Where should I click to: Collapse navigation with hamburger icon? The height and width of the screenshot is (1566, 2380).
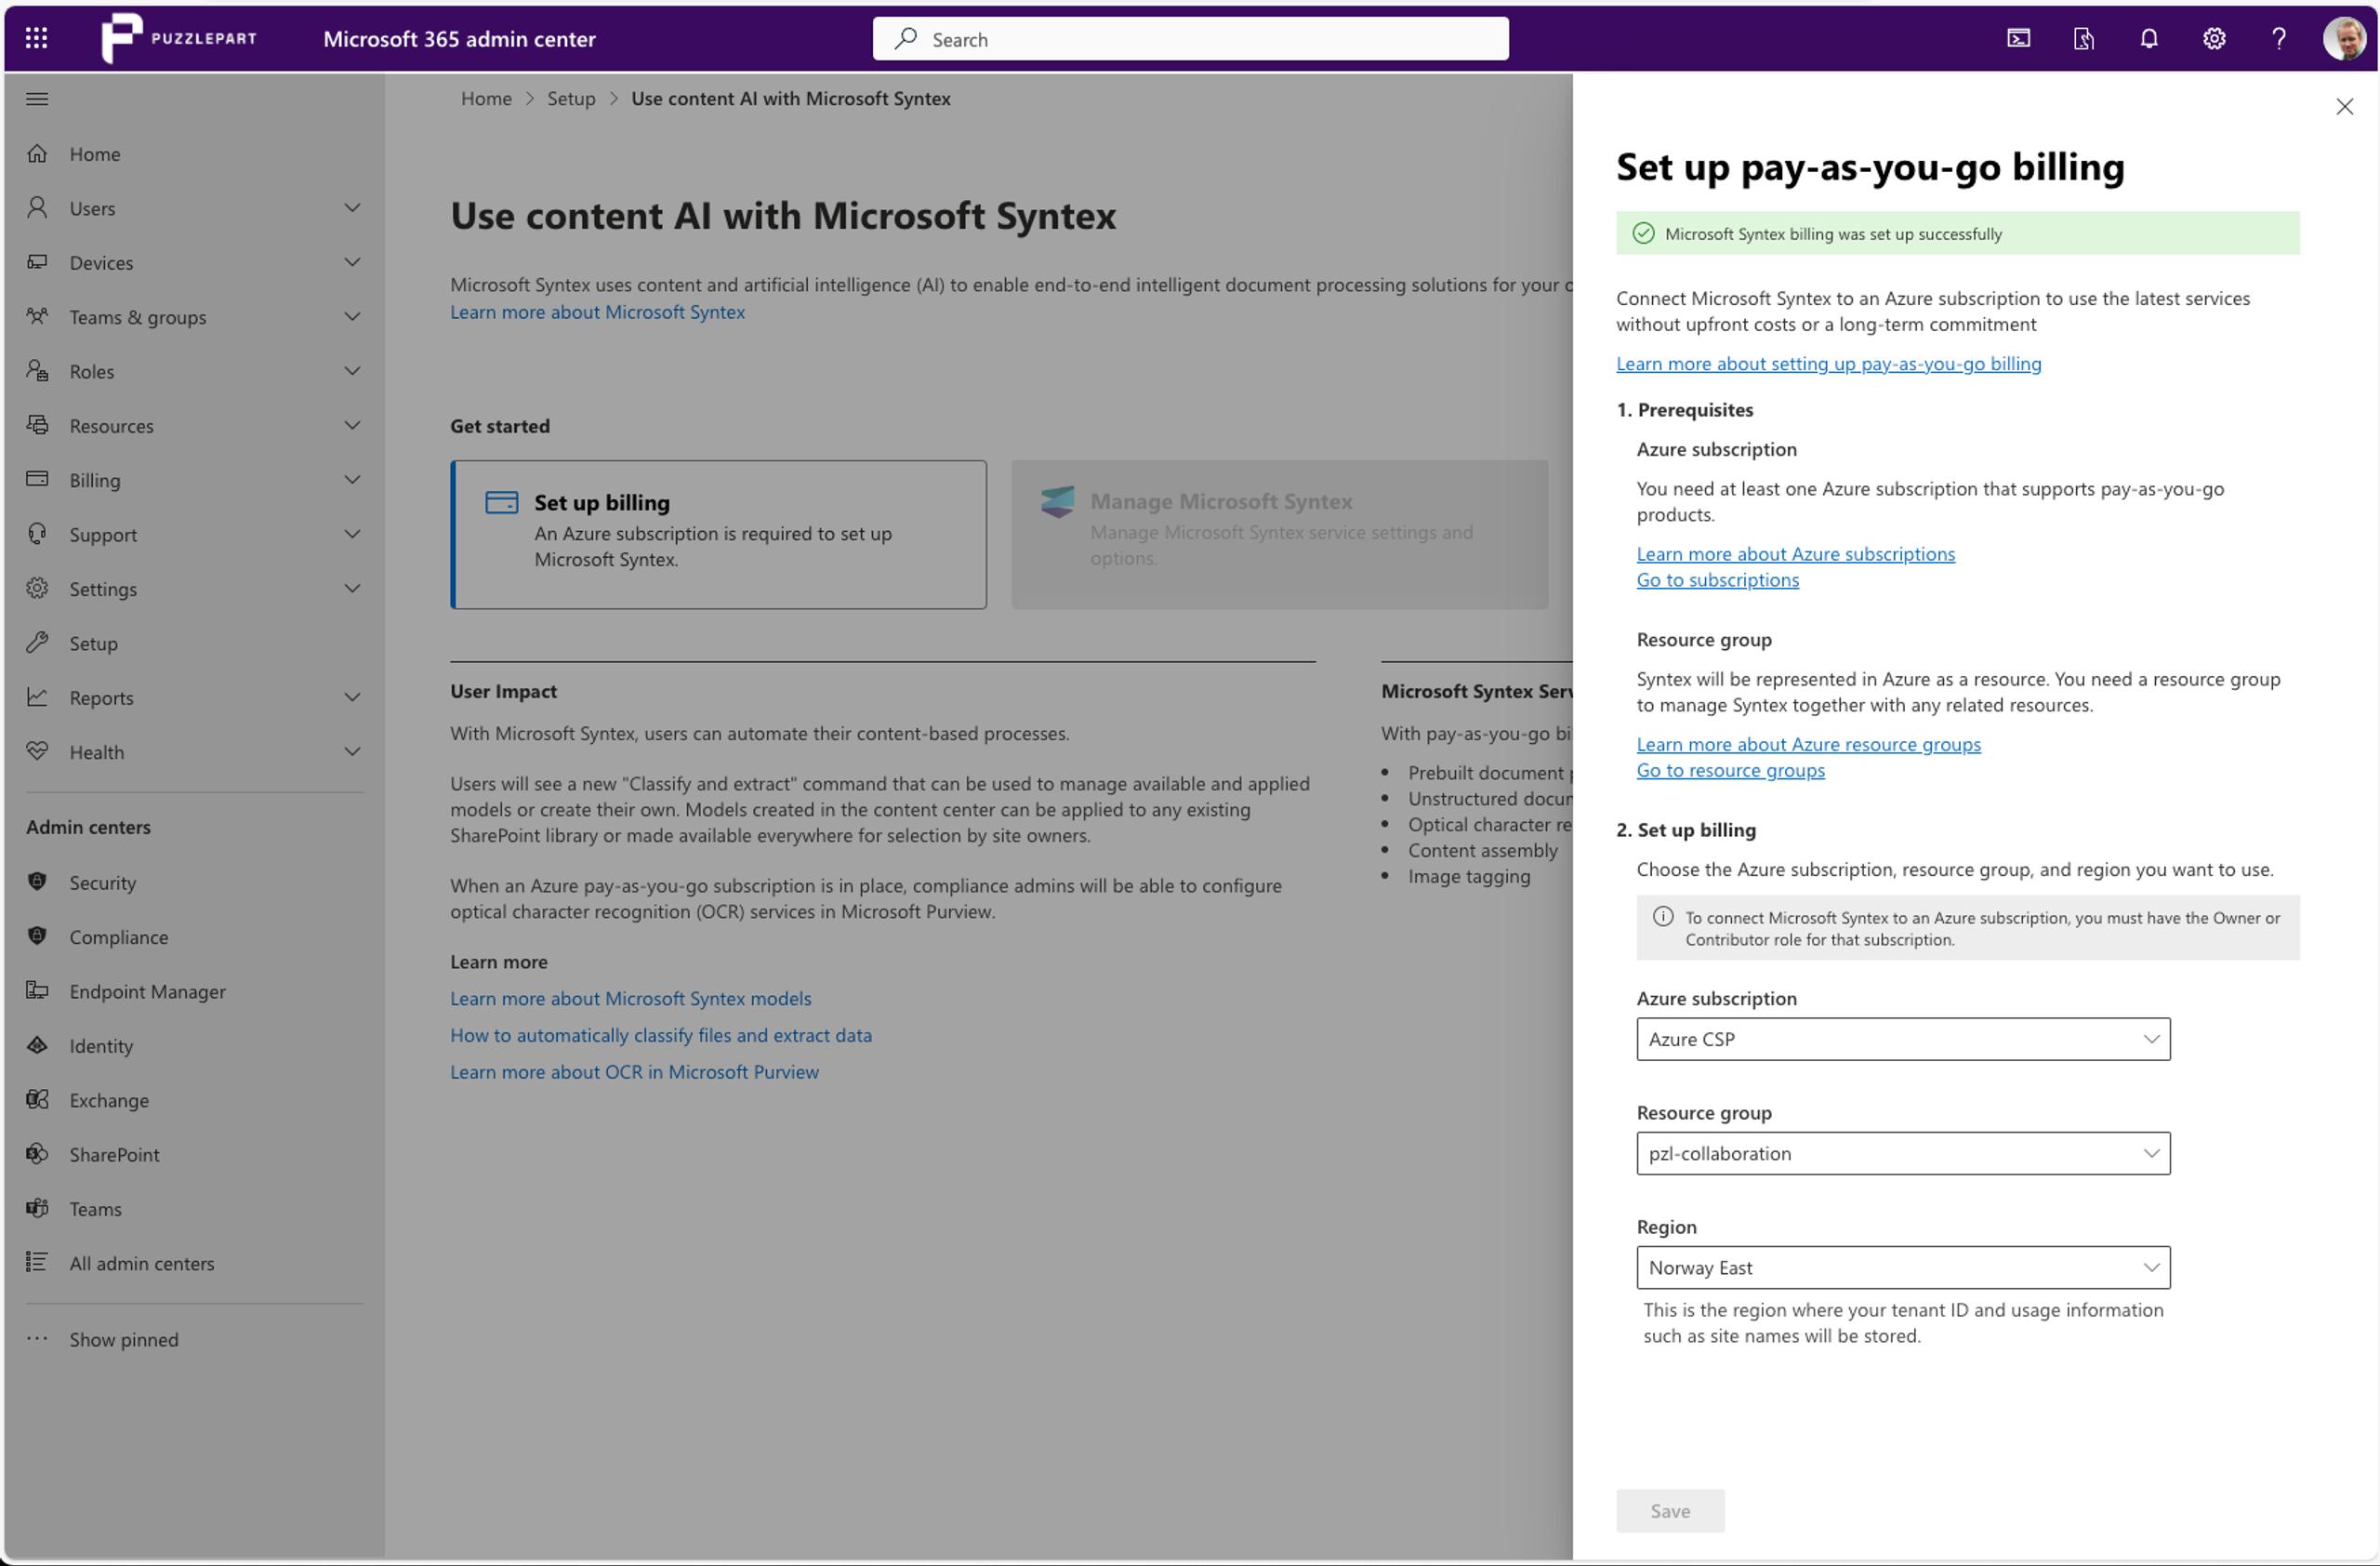37,99
